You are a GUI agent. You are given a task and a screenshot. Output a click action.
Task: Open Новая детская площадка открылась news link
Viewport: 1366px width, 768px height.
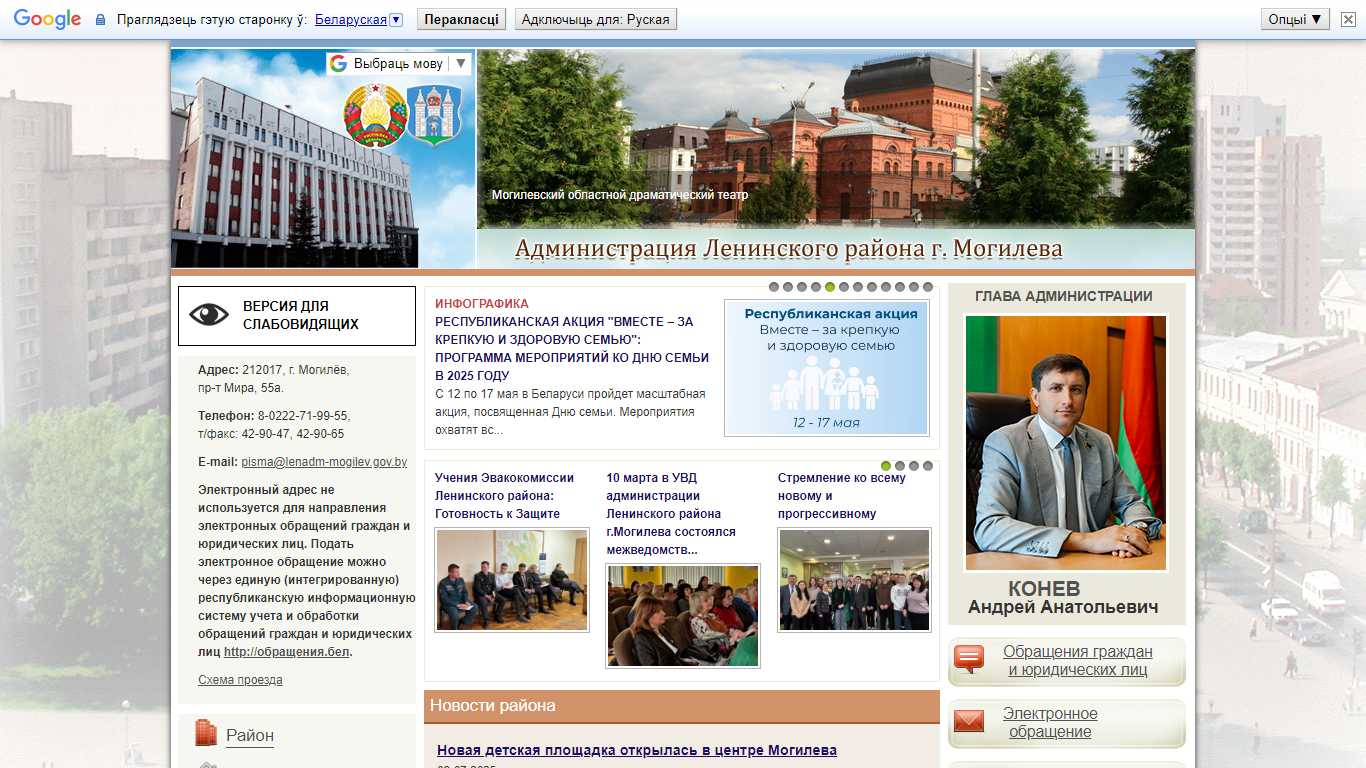click(x=637, y=750)
